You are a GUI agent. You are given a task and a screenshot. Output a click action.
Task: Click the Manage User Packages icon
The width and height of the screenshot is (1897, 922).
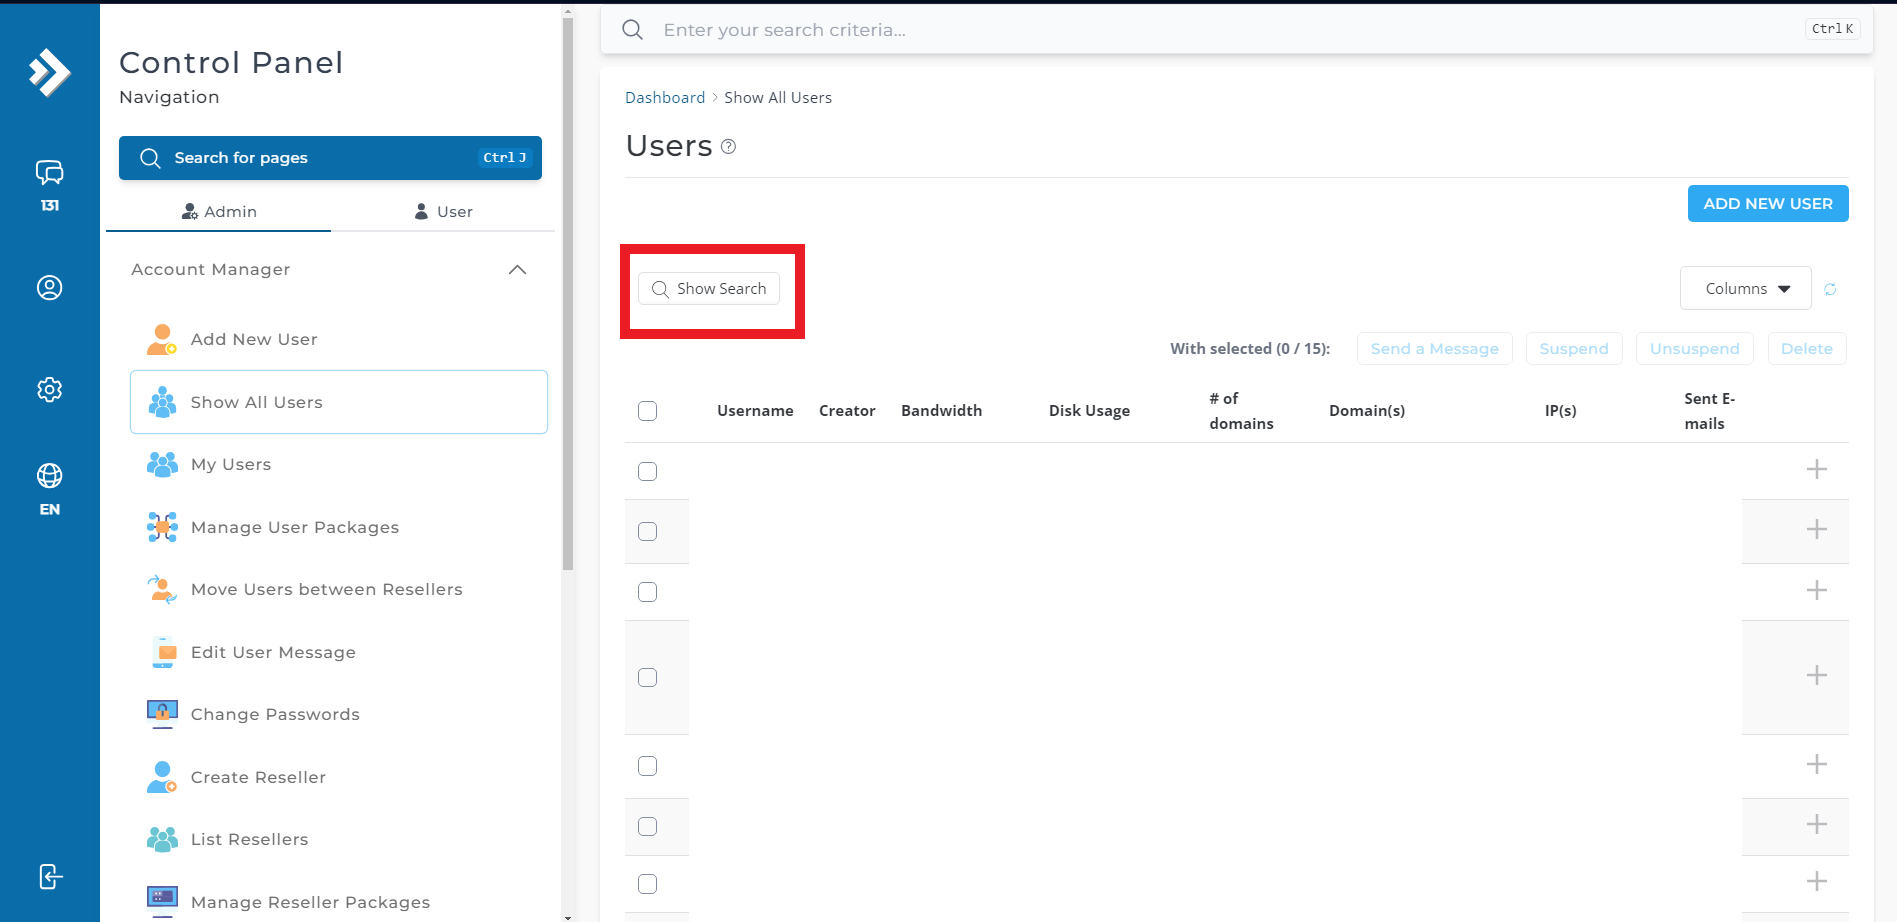coord(162,527)
